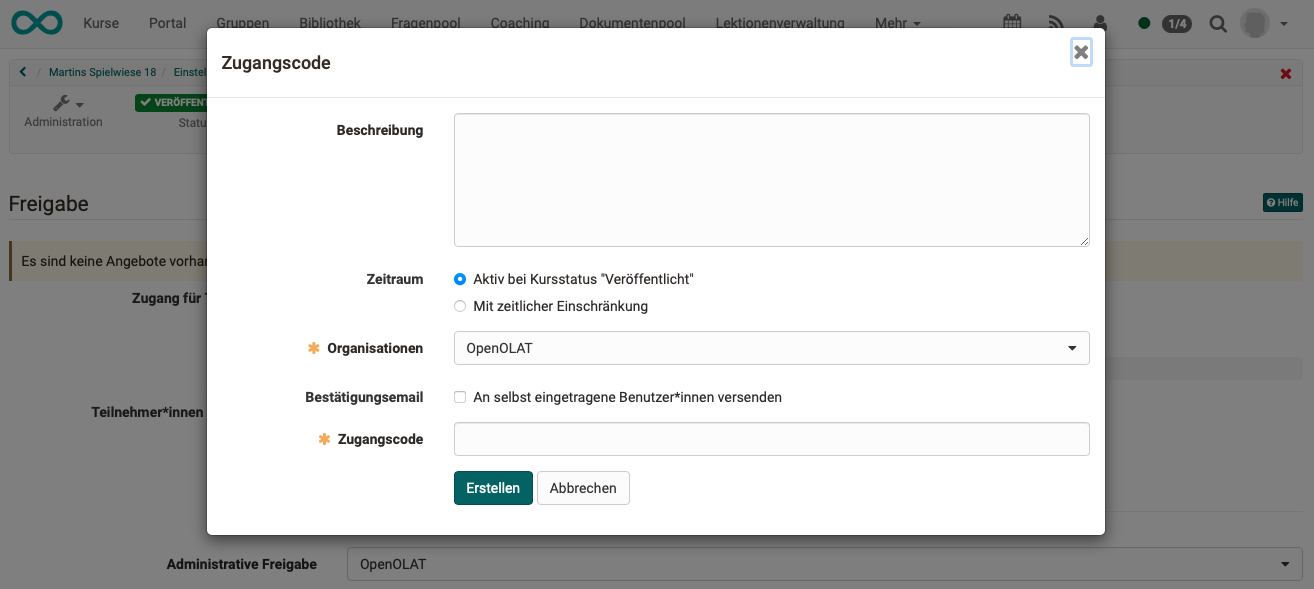Click the Hilfe help icon
Screen dimensions: 1314x589
[1281, 202]
